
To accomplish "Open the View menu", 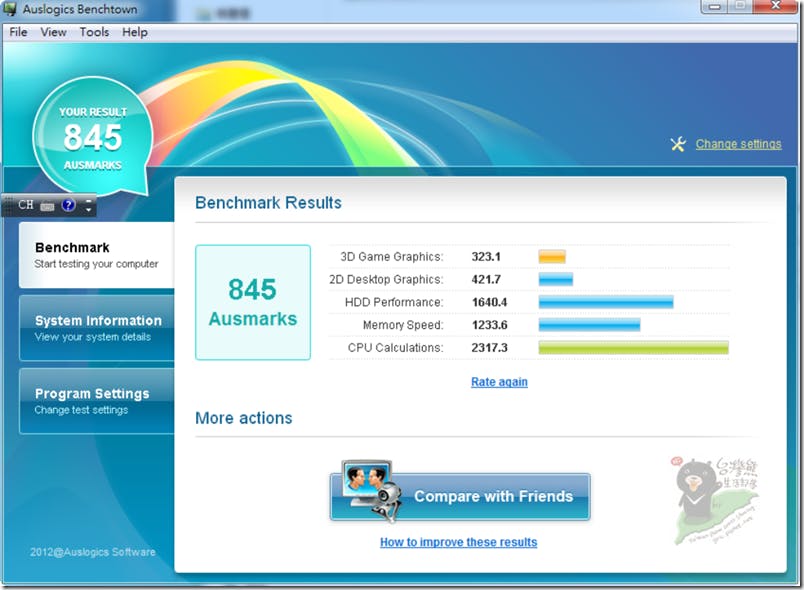I will coord(53,32).
